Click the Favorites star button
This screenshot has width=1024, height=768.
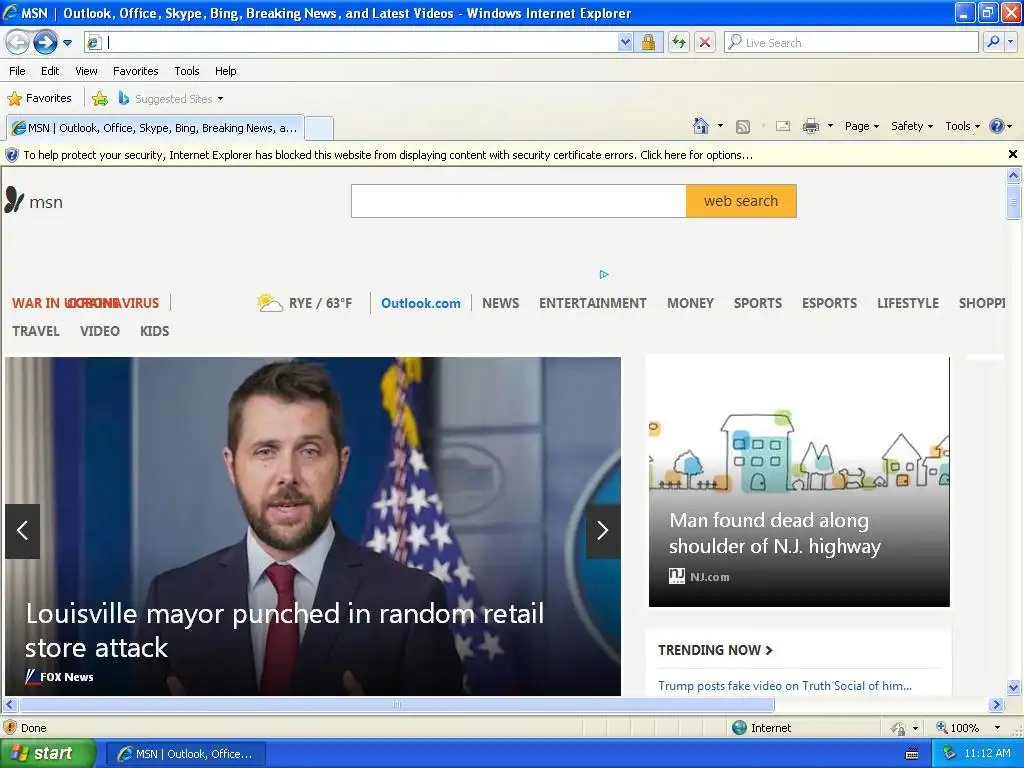[x=39, y=98]
